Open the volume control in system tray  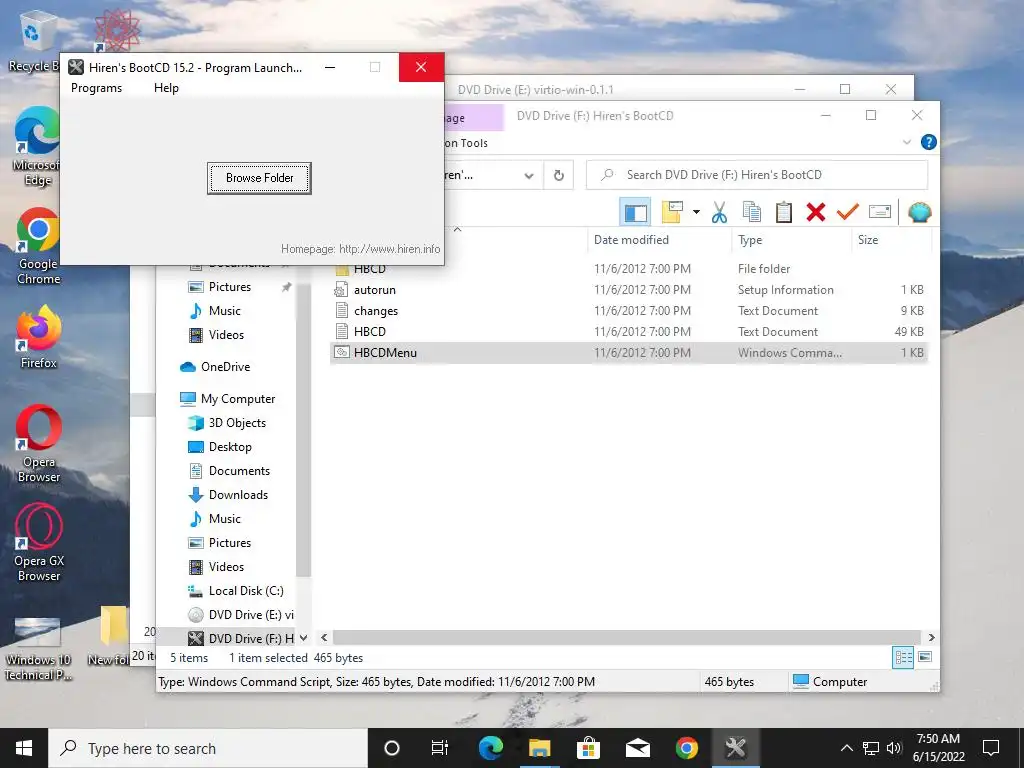point(894,748)
